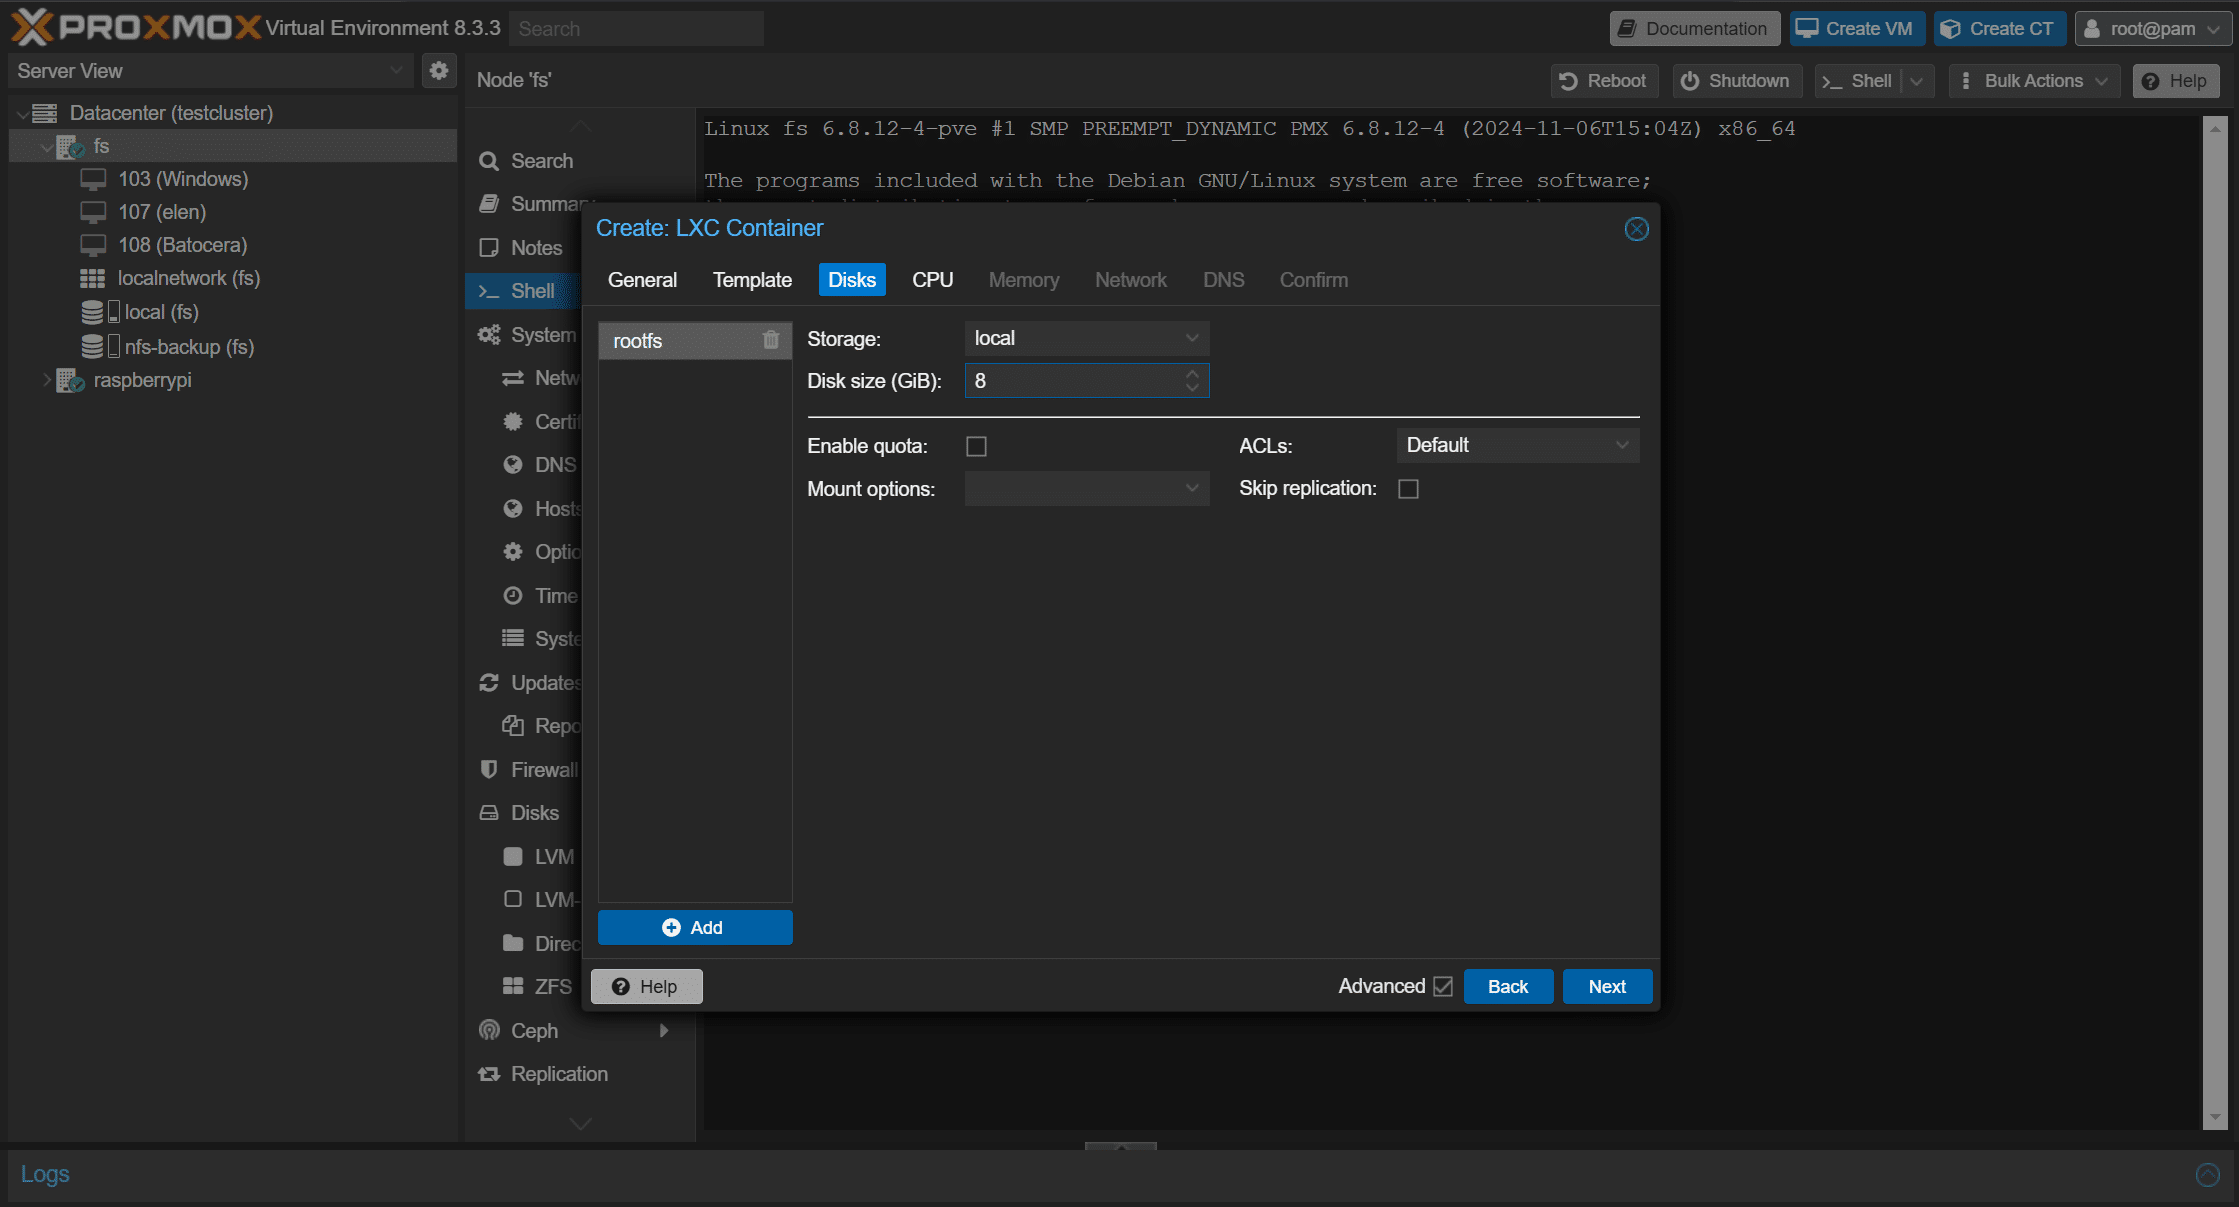Click fs node icon in tree
Screen dimensions: 2239x1207
(70, 146)
